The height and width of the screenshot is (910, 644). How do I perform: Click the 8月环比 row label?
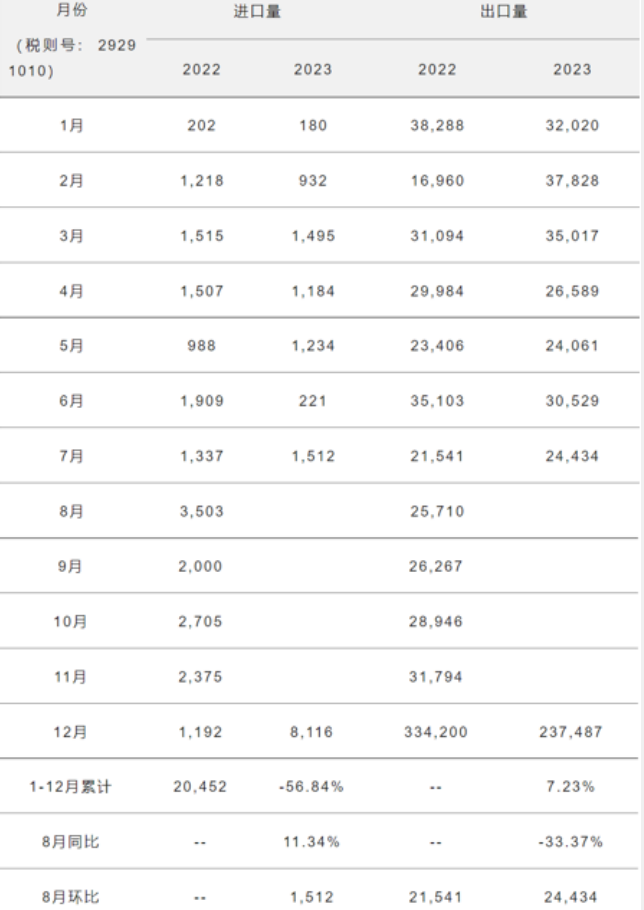pos(70,897)
